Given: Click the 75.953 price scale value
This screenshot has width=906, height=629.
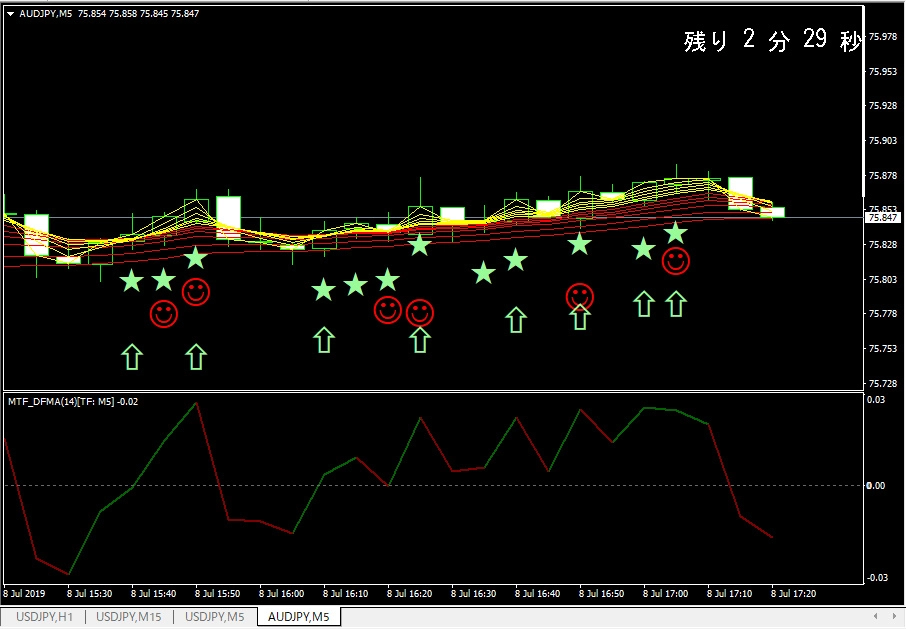Looking at the screenshot, I should pyautogui.click(x=882, y=72).
